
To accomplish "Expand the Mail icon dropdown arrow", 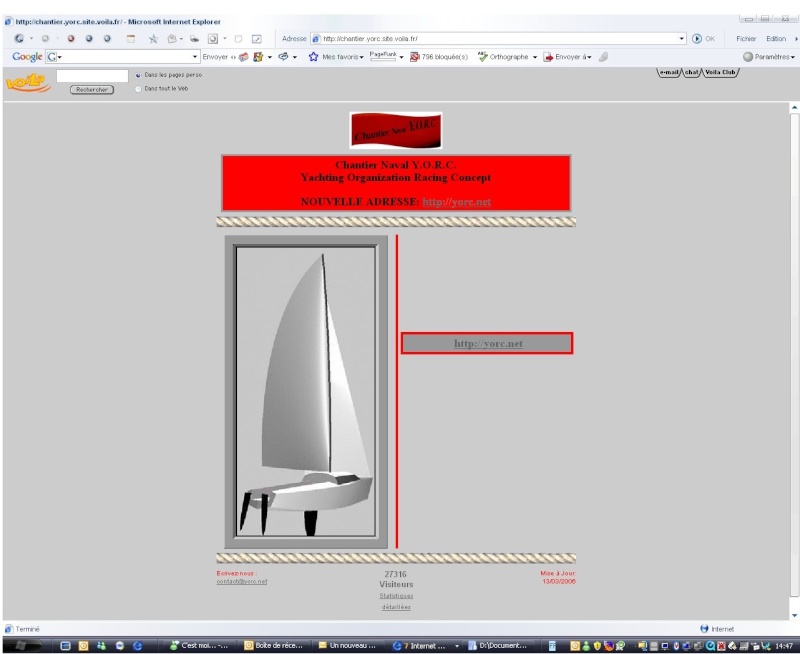I will click(x=181, y=39).
